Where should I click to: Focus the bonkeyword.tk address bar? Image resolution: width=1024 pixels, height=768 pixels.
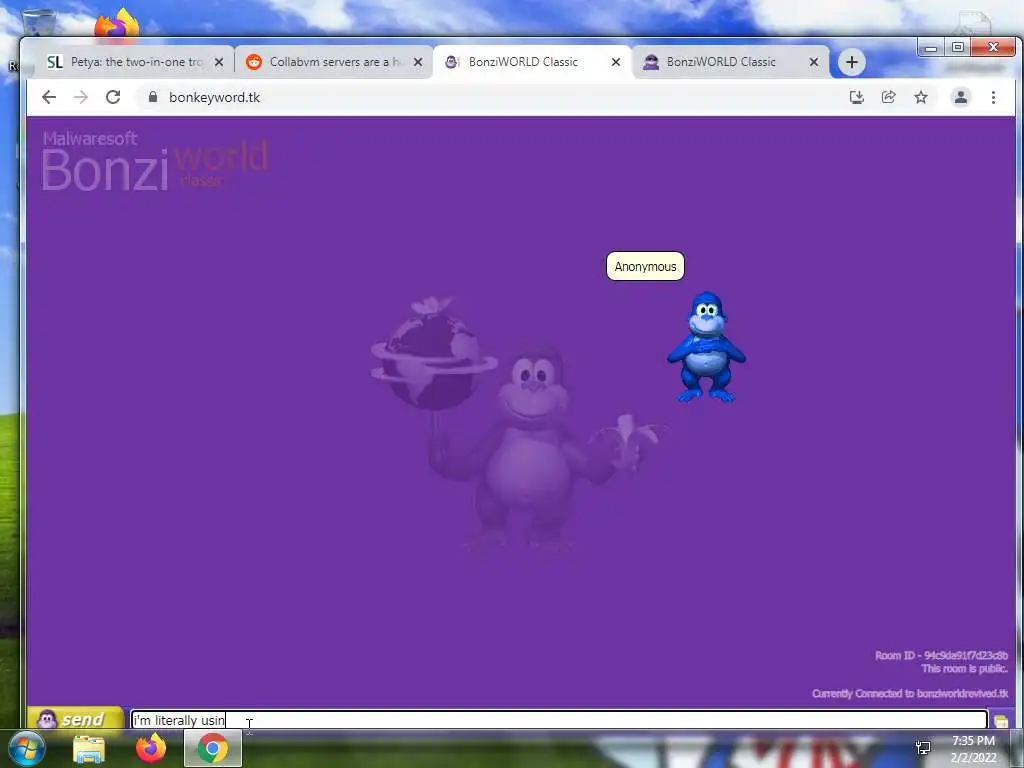(490, 97)
